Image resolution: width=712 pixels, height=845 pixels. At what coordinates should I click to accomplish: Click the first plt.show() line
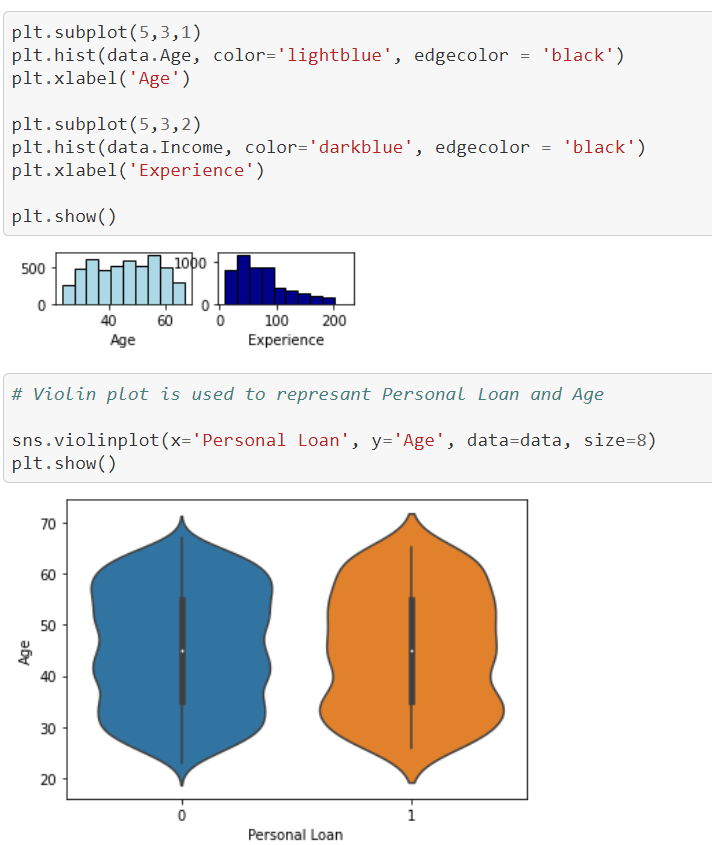click(64, 217)
